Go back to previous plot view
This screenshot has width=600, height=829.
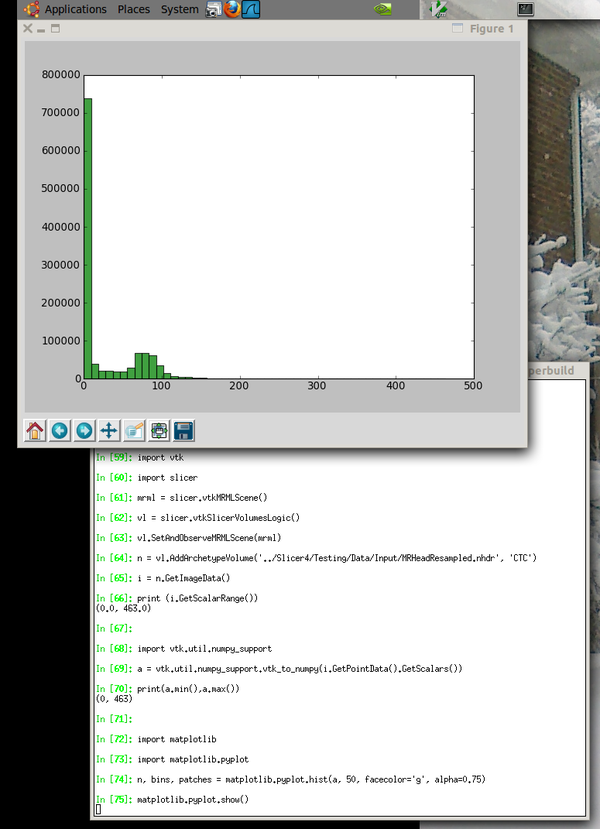(59, 431)
